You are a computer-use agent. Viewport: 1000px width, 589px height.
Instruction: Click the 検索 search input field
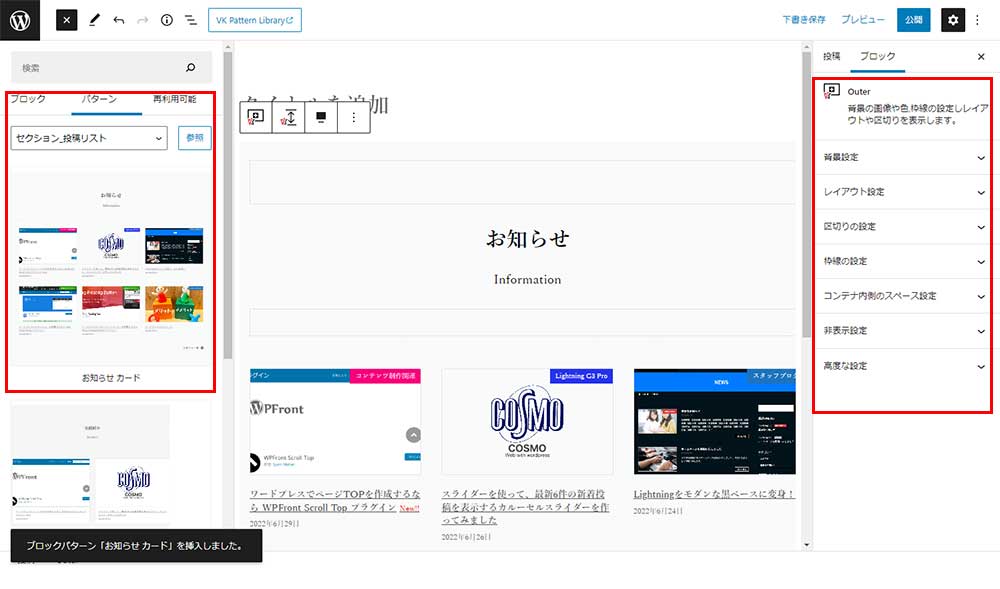point(100,68)
